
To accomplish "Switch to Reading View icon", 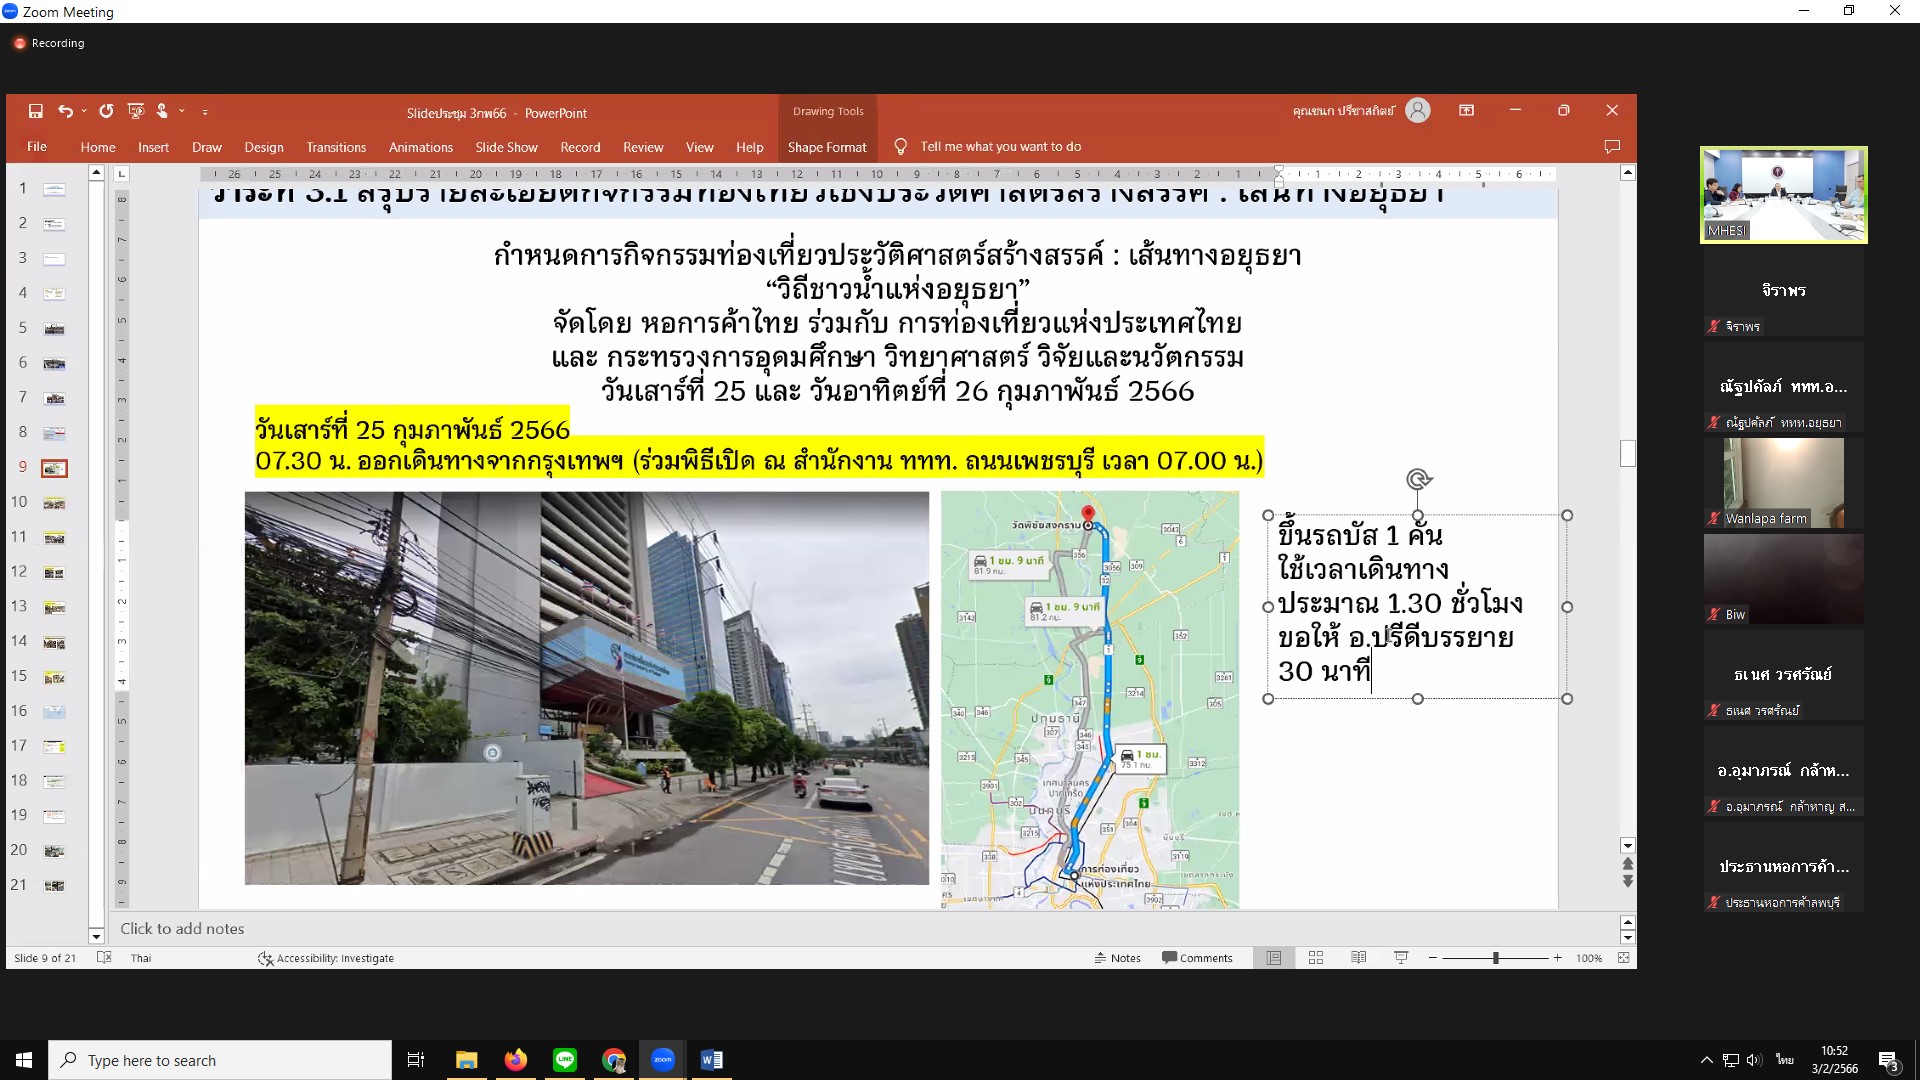I will coord(1358,958).
